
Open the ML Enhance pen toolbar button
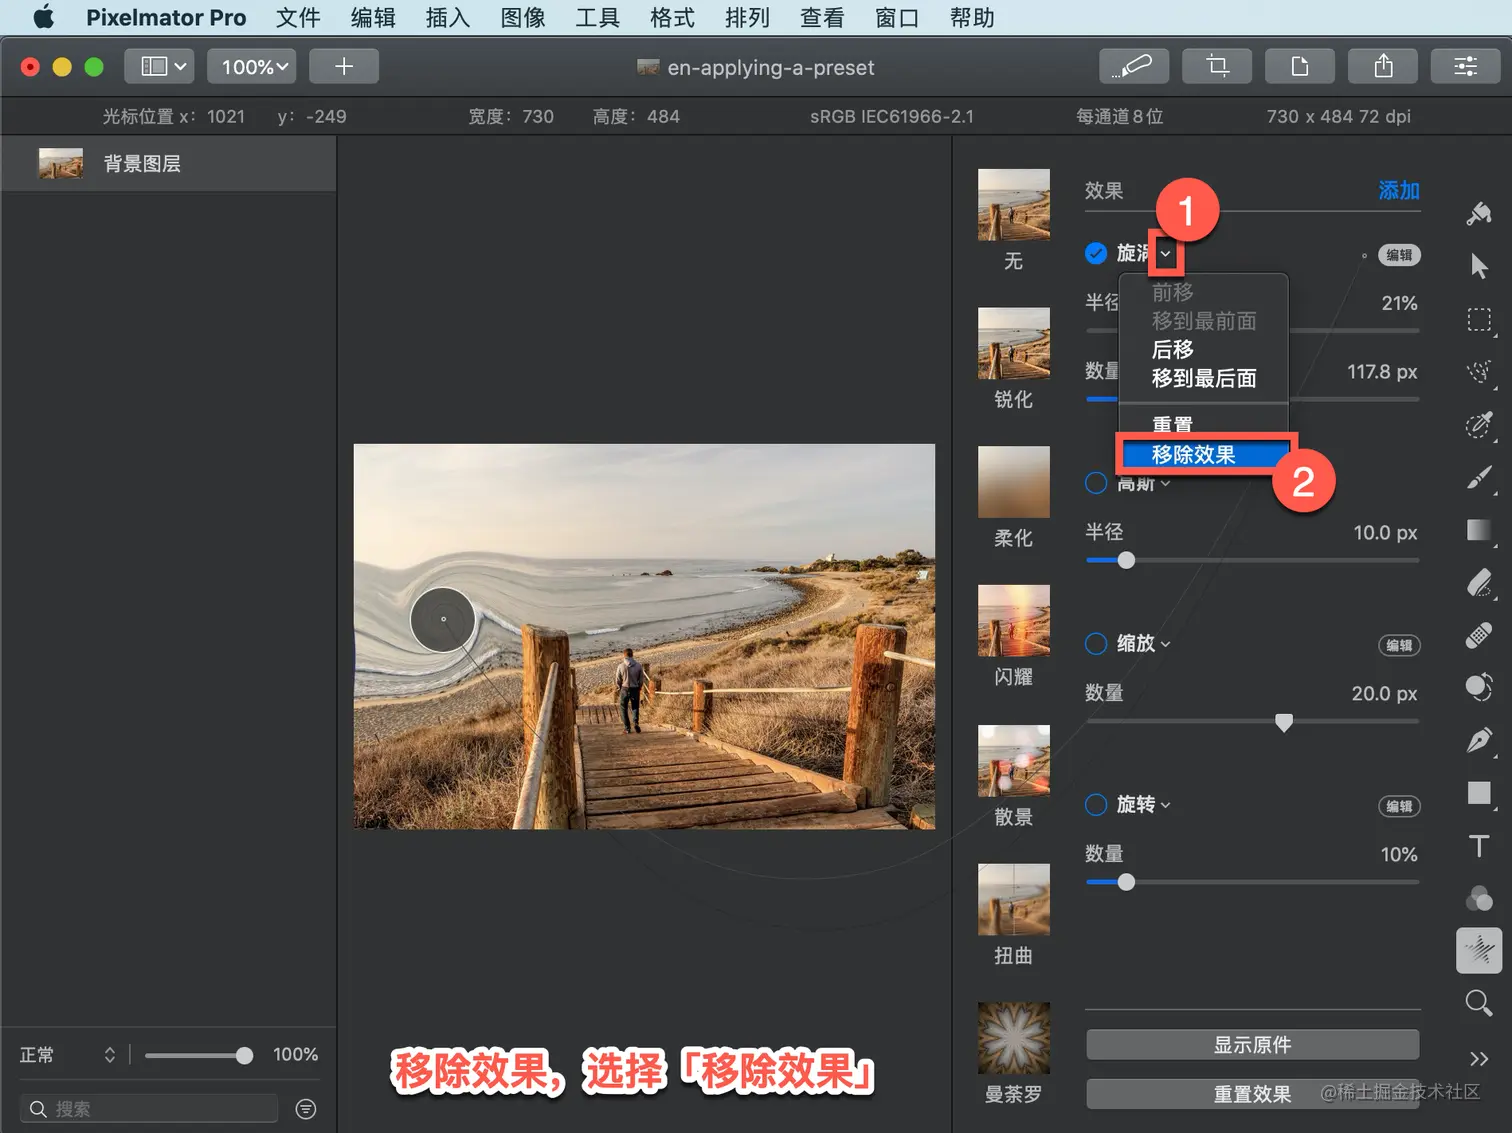click(1134, 66)
